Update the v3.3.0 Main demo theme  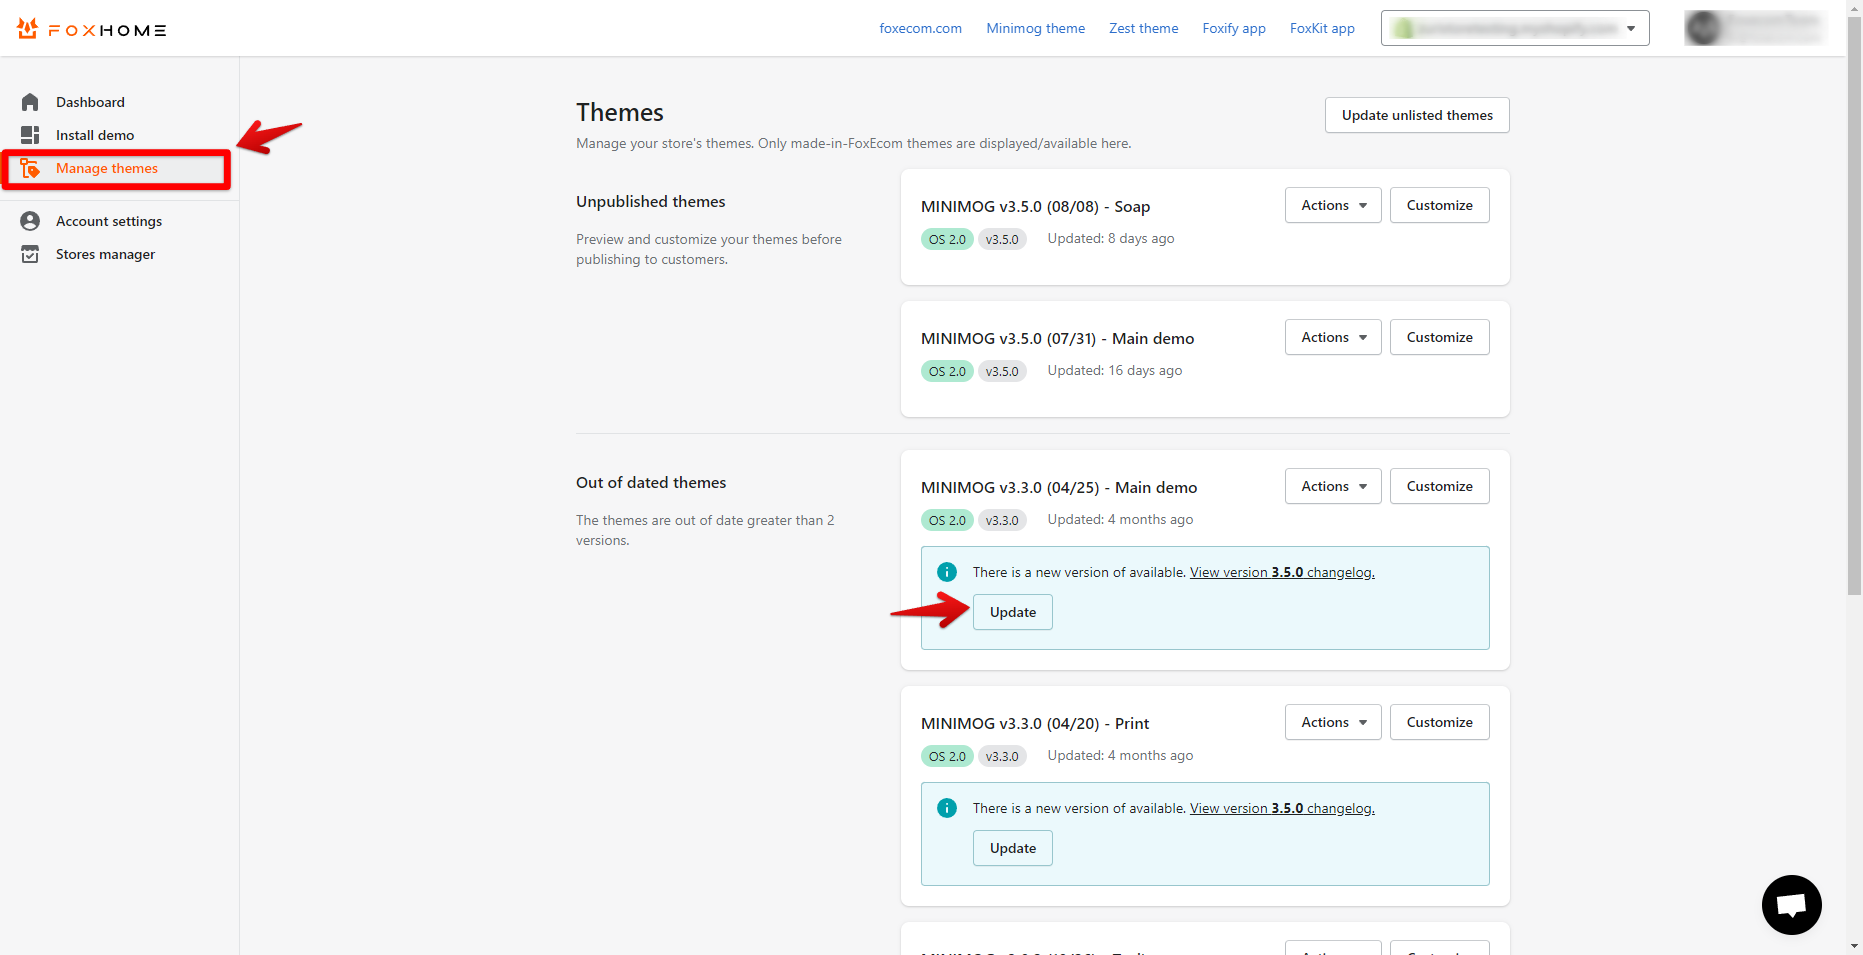coord(1013,612)
